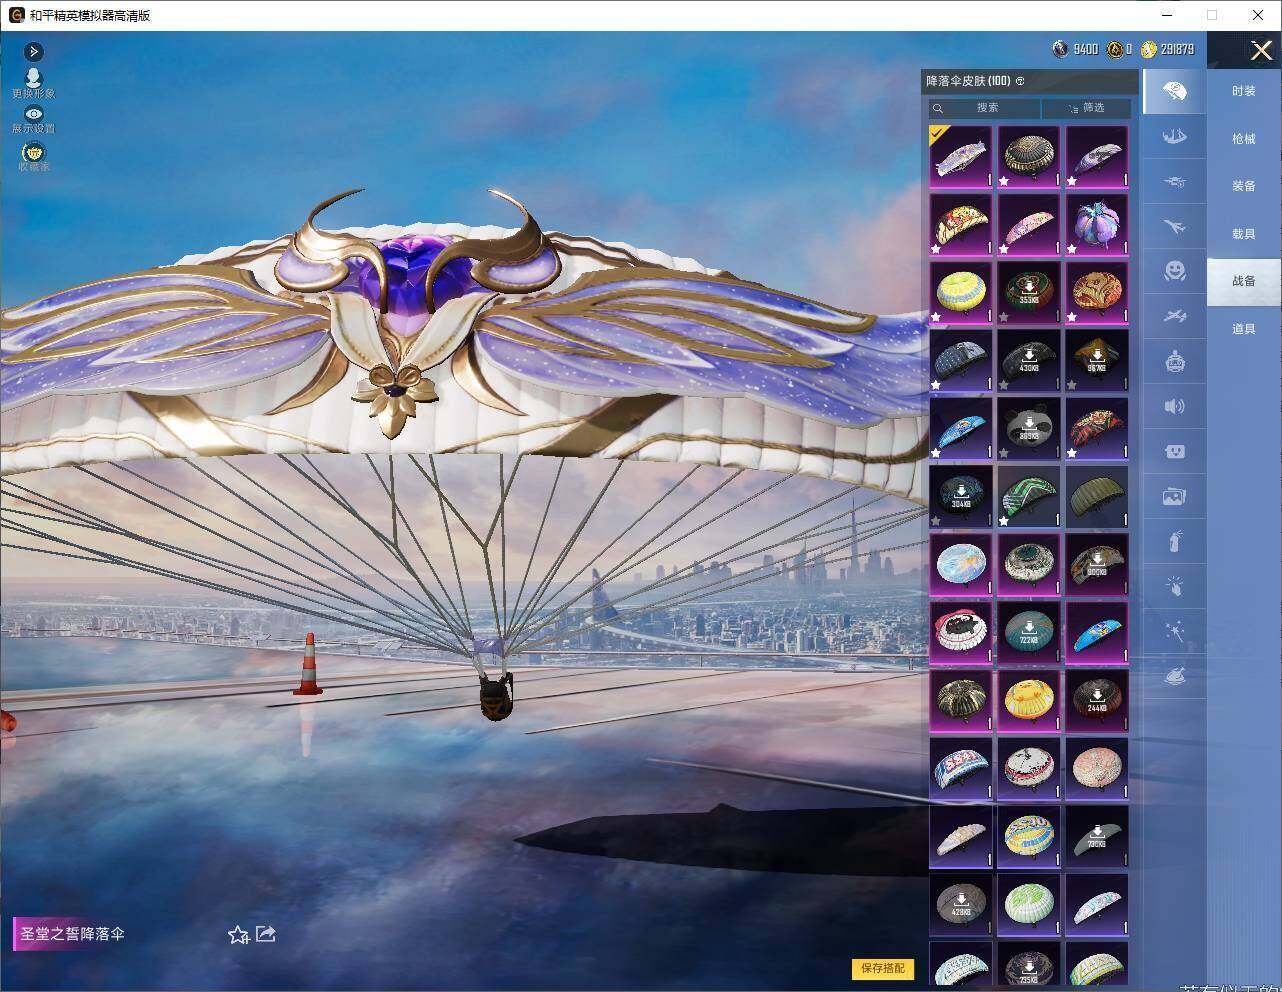
Task: Select the drone category icon
Action: point(1174,181)
